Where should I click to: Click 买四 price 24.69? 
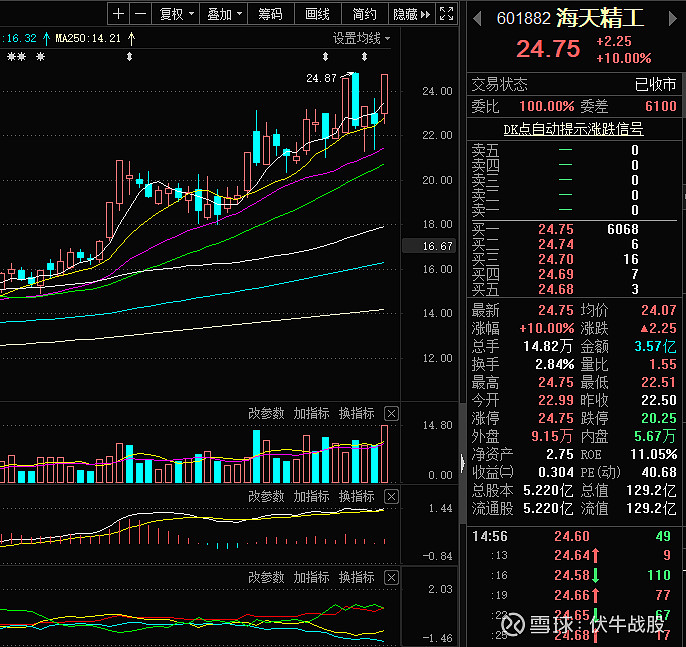[556, 274]
